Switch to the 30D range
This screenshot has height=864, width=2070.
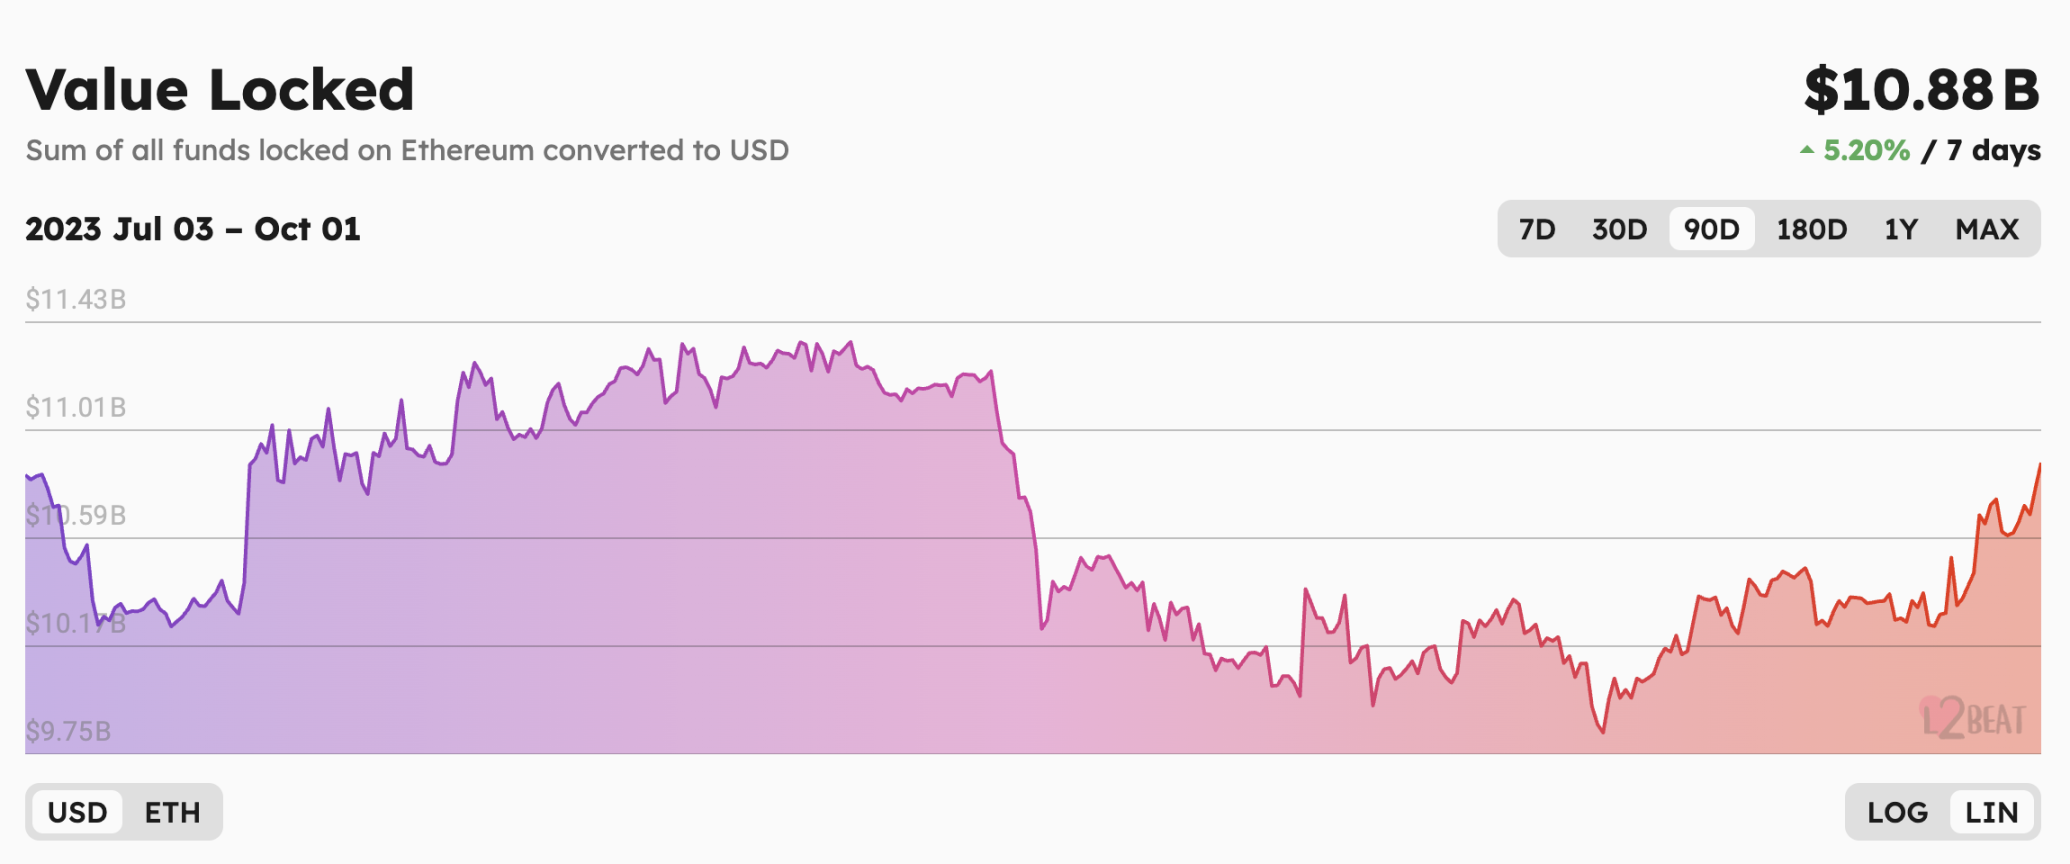coord(1619,229)
